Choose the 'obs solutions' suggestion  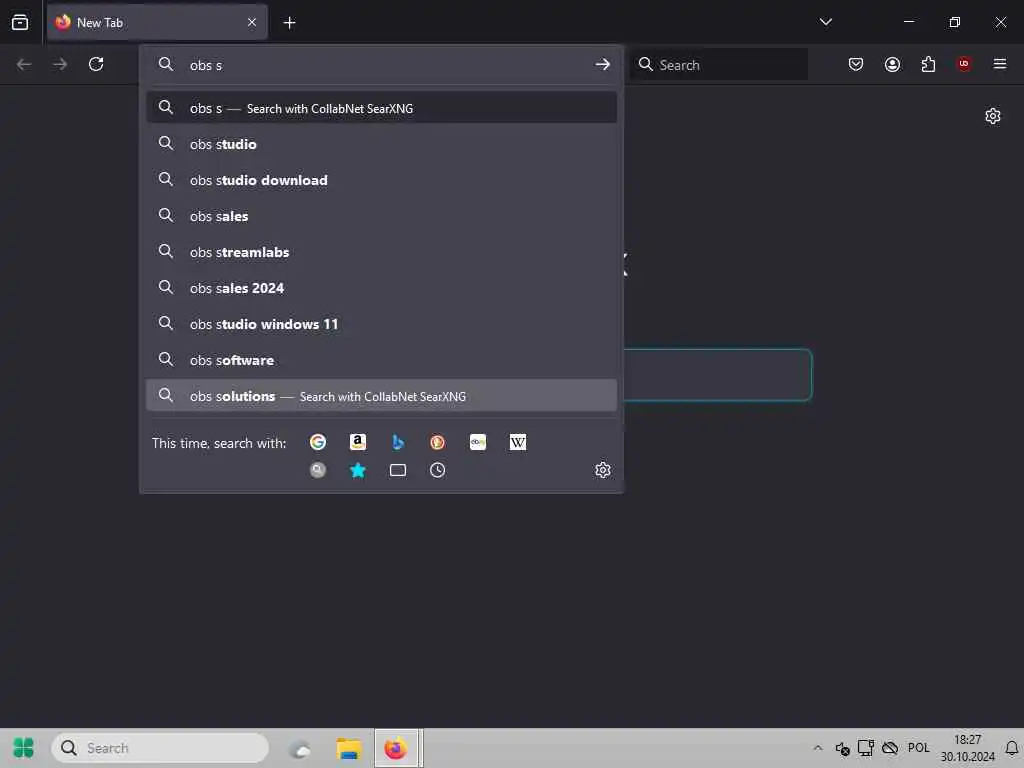point(381,396)
